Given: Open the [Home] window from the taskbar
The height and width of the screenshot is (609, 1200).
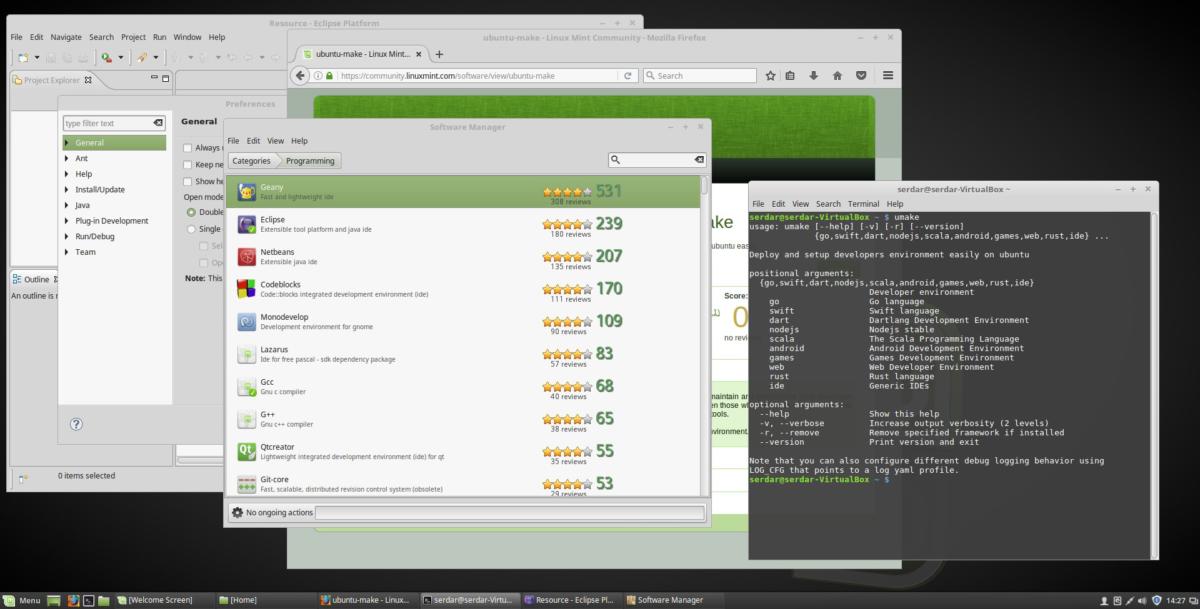Looking at the screenshot, I should [x=240, y=600].
